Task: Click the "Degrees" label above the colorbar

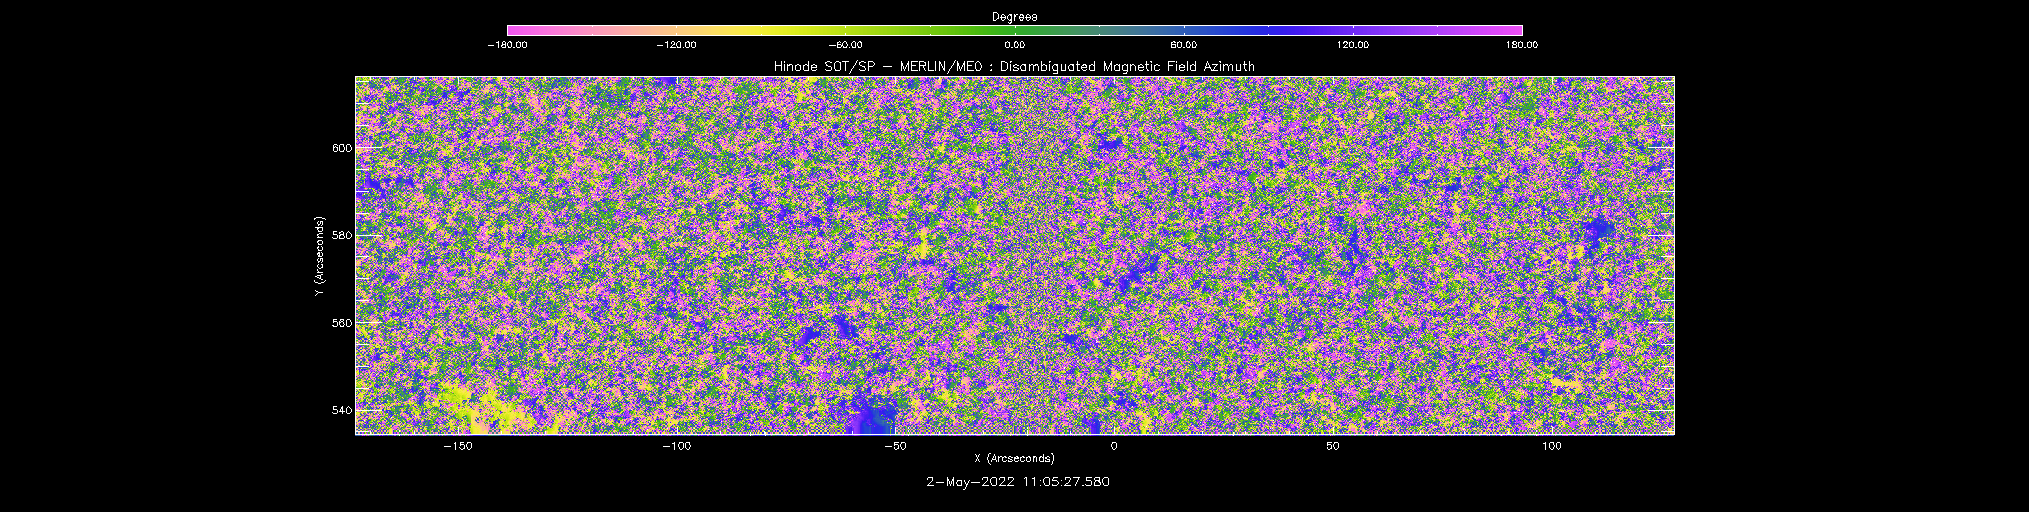Action: pyautogui.click(x=1014, y=17)
